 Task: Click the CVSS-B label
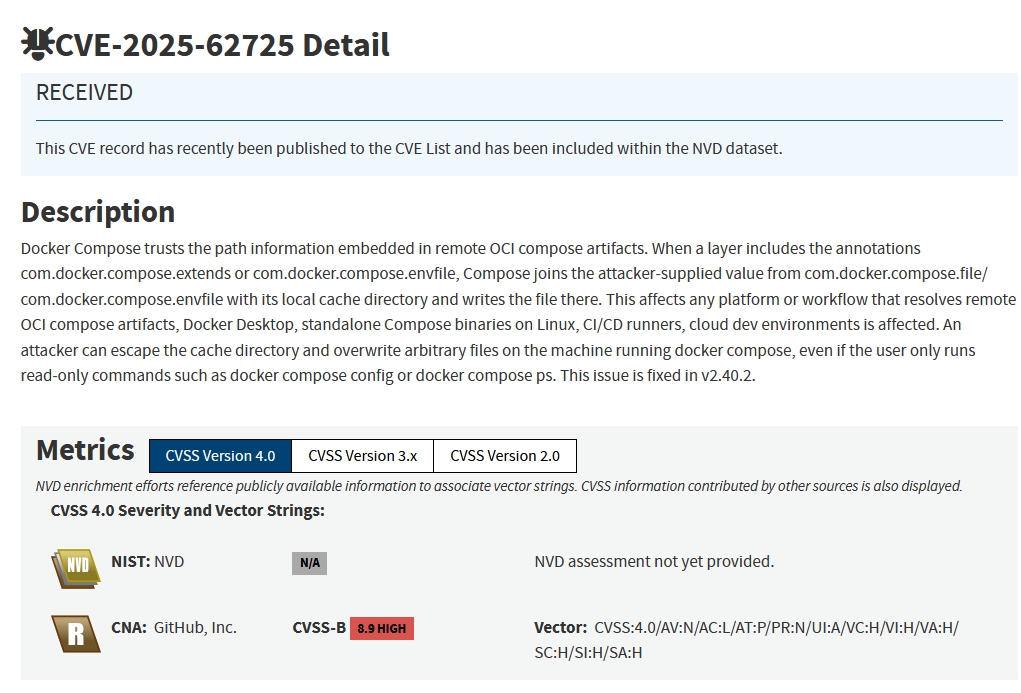pos(319,628)
